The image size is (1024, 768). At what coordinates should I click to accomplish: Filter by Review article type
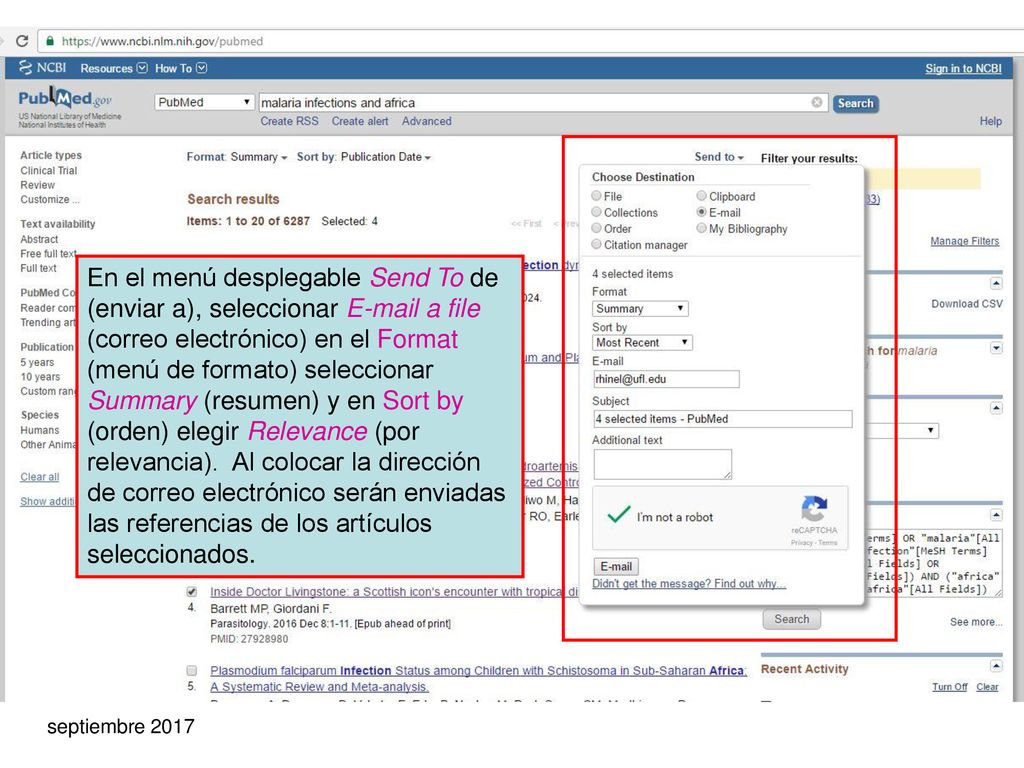pos(37,185)
